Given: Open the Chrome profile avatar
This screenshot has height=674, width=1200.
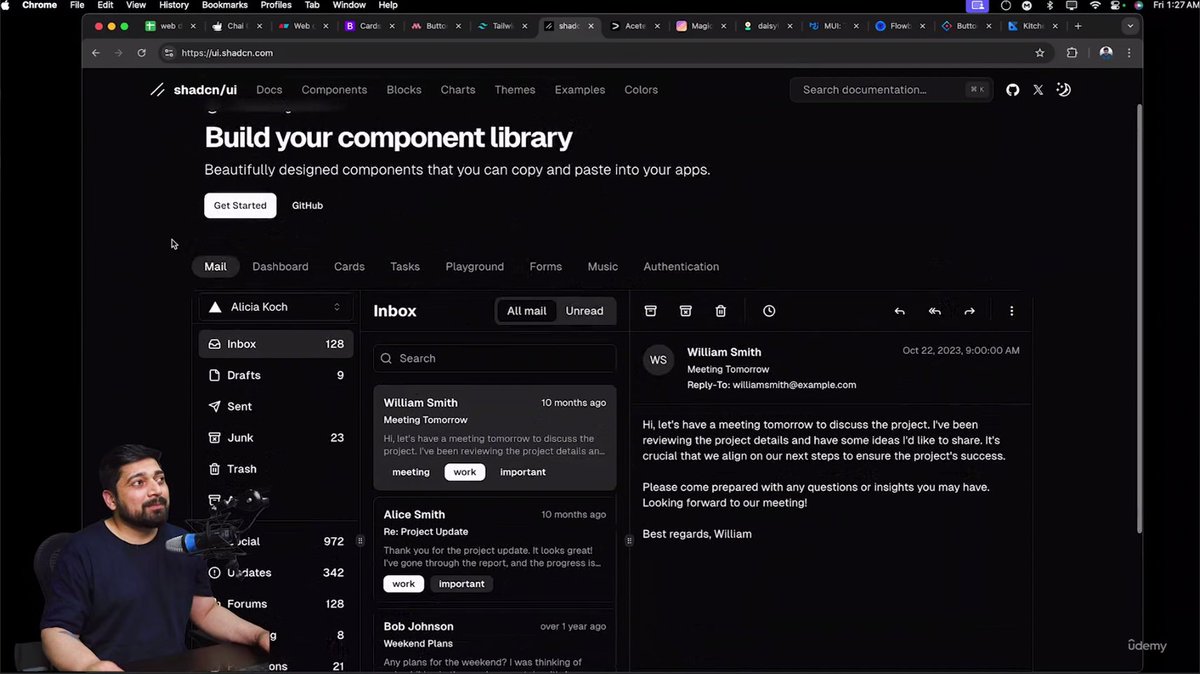Looking at the screenshot, I should pos(1106,53).
